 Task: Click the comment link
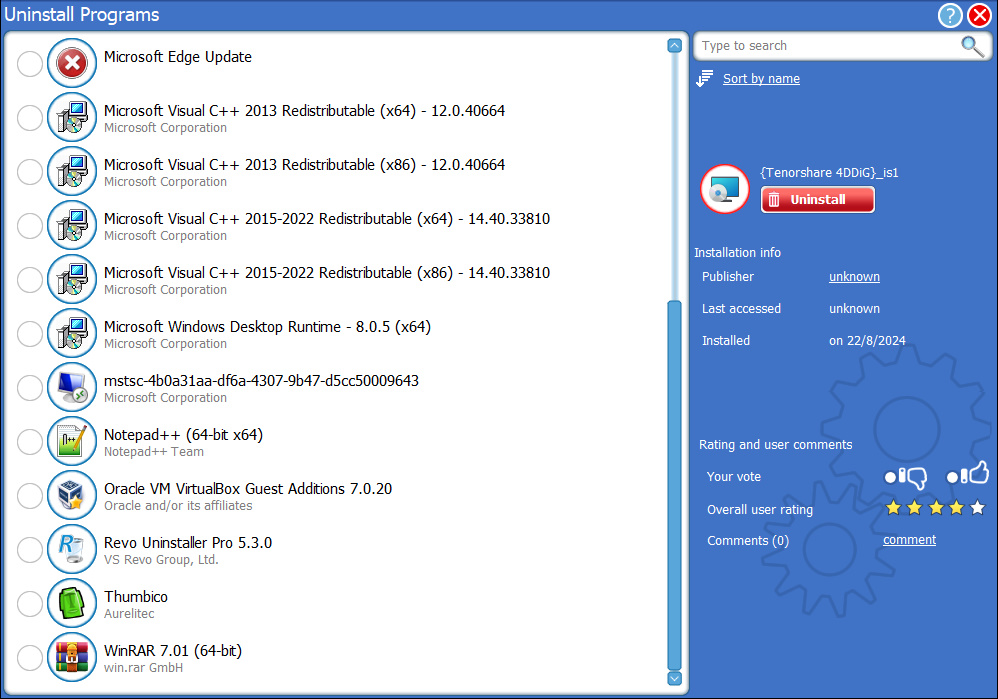tap(909, 540)
